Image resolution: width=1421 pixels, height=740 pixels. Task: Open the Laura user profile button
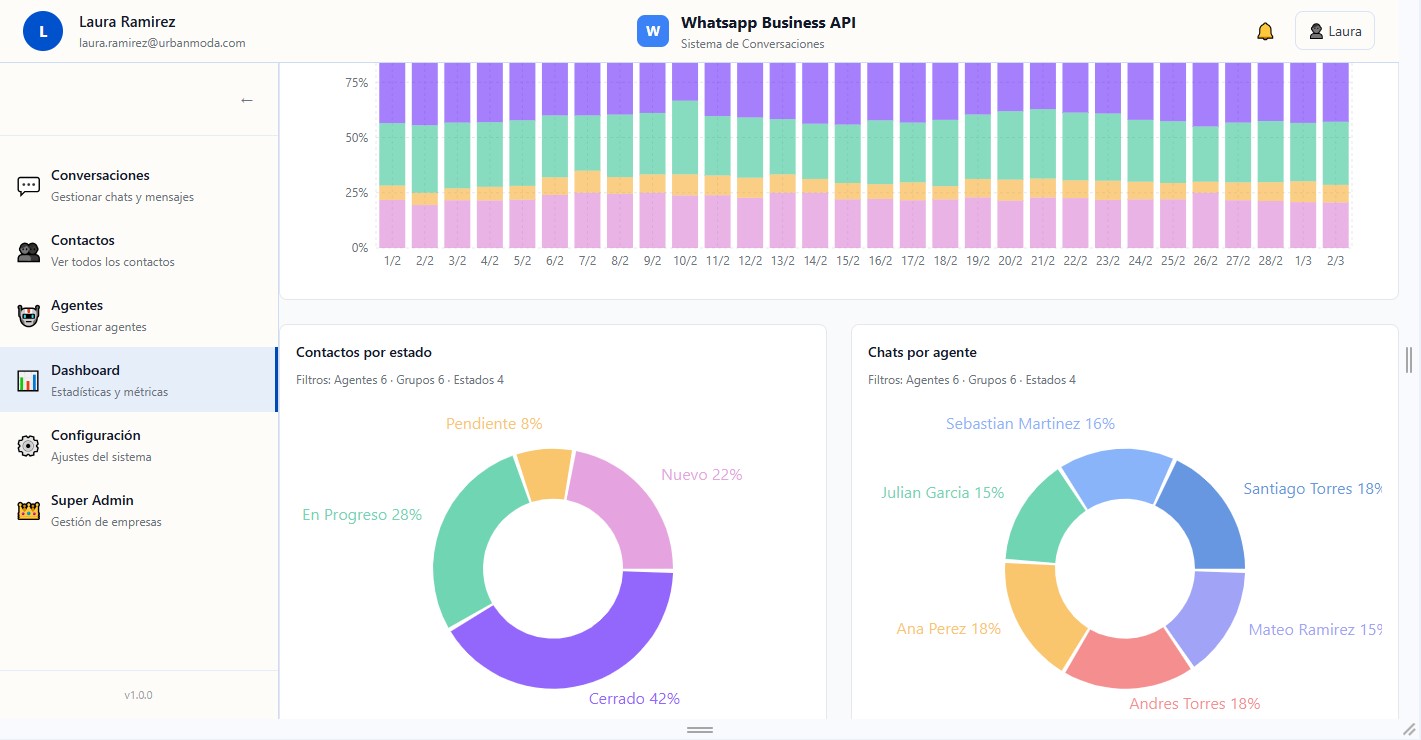click(1334, 31)
